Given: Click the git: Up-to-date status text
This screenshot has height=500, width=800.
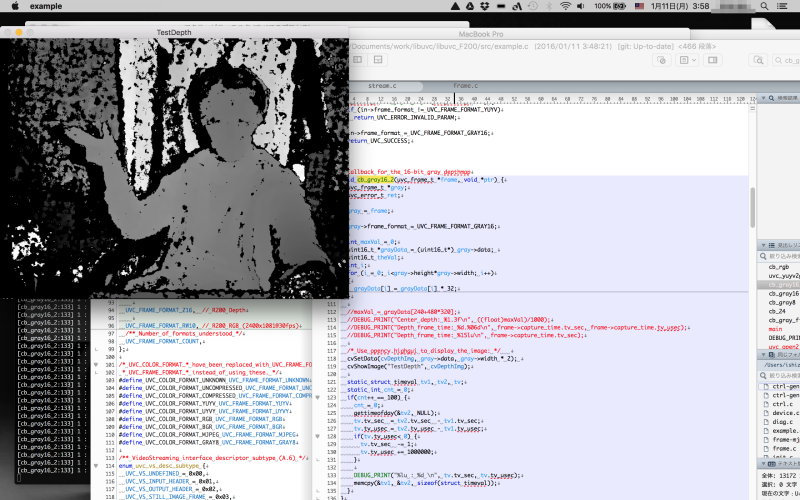Looking at the screenshot, I should coord(645,46).
